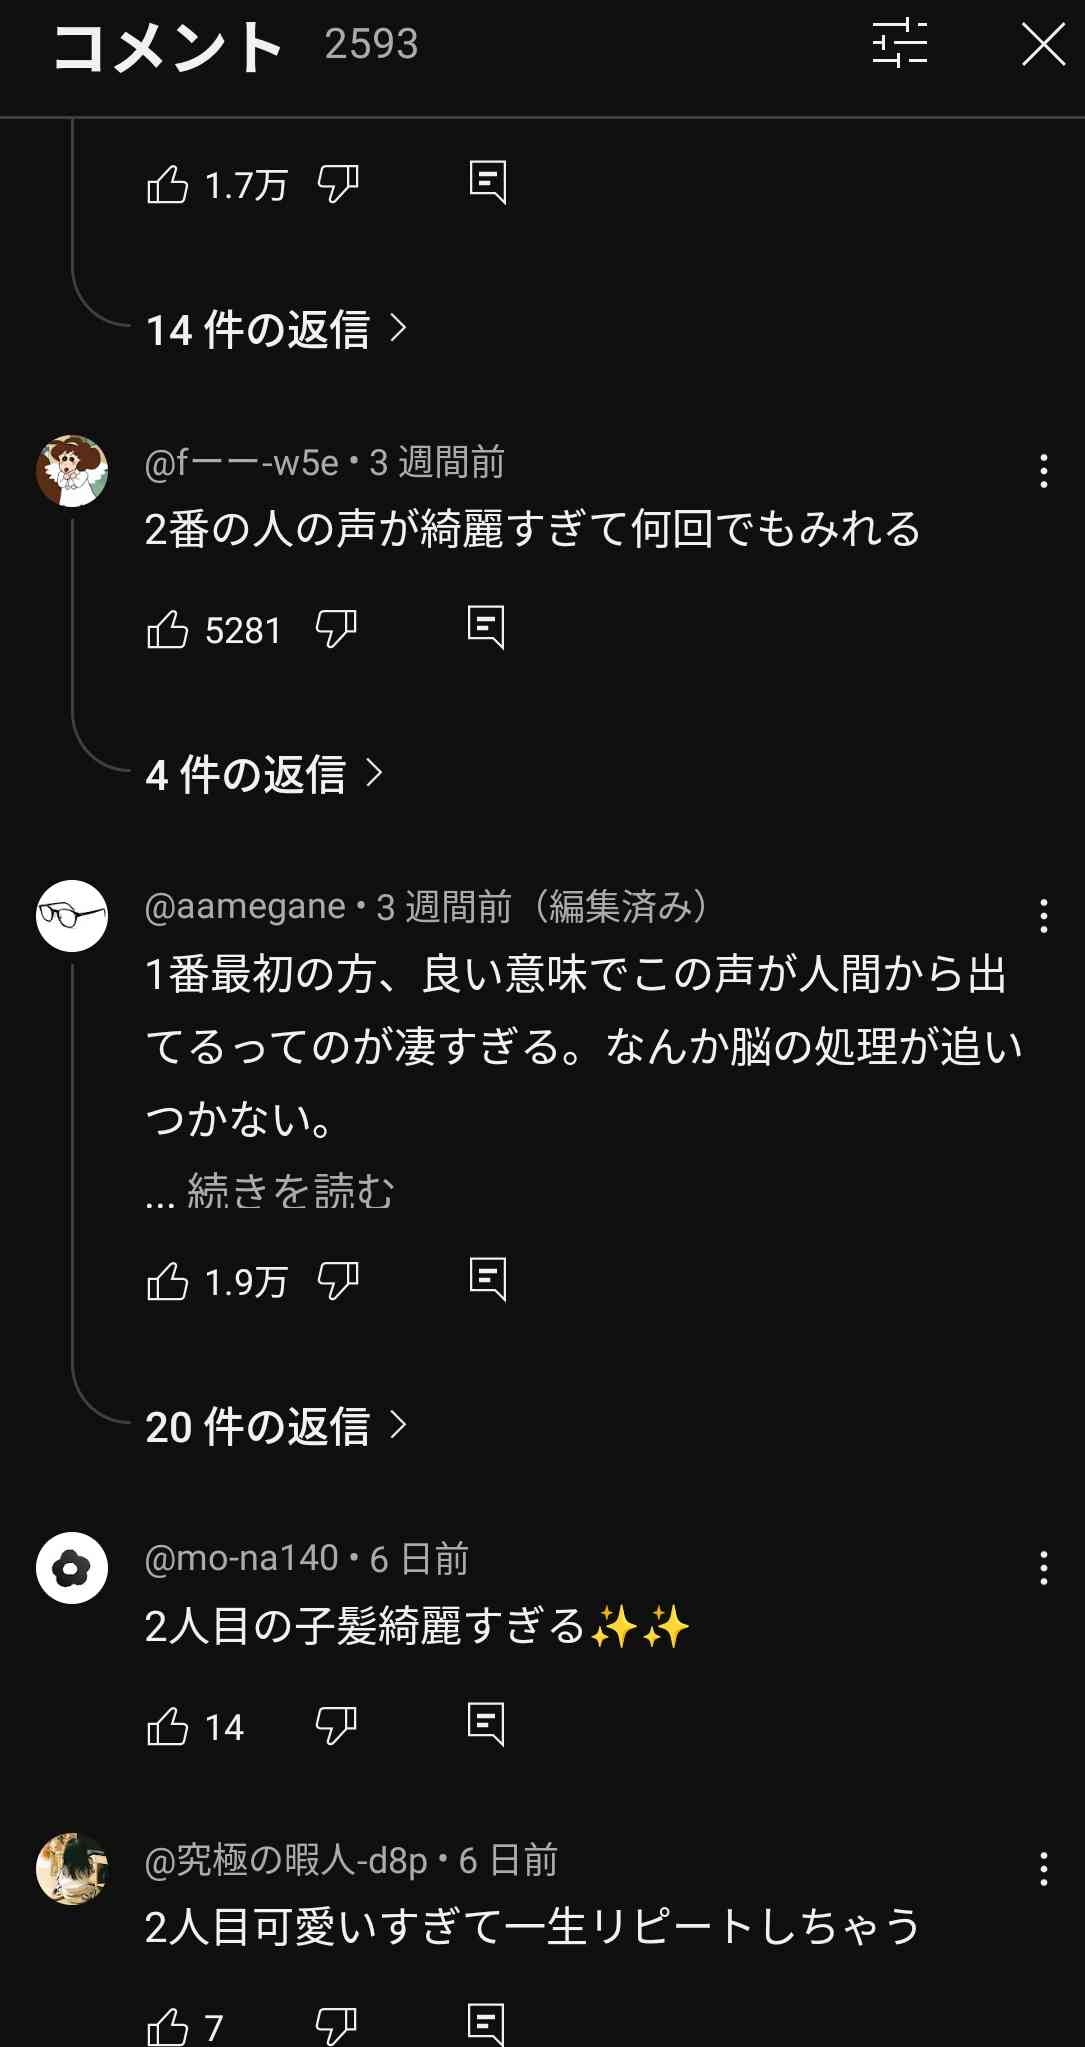Screen dimensions: 1085x2047
Task: Open more options for @mo-na140 comment
Action: point(1043,1567)
